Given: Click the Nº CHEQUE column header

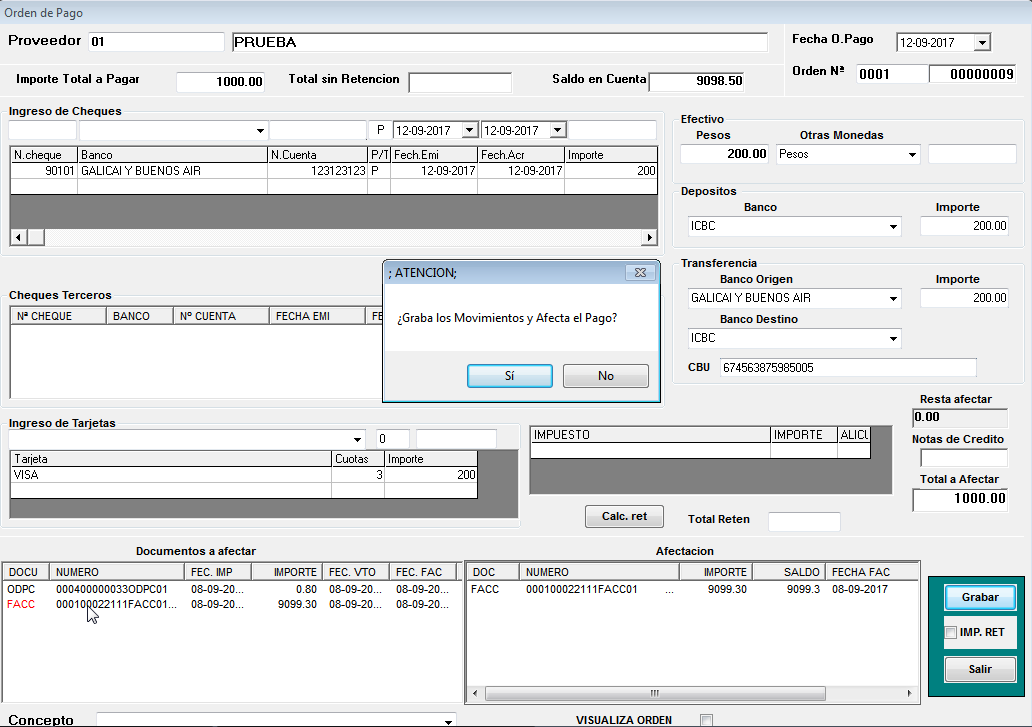Looking at the screenshot, I should (58, 316).
